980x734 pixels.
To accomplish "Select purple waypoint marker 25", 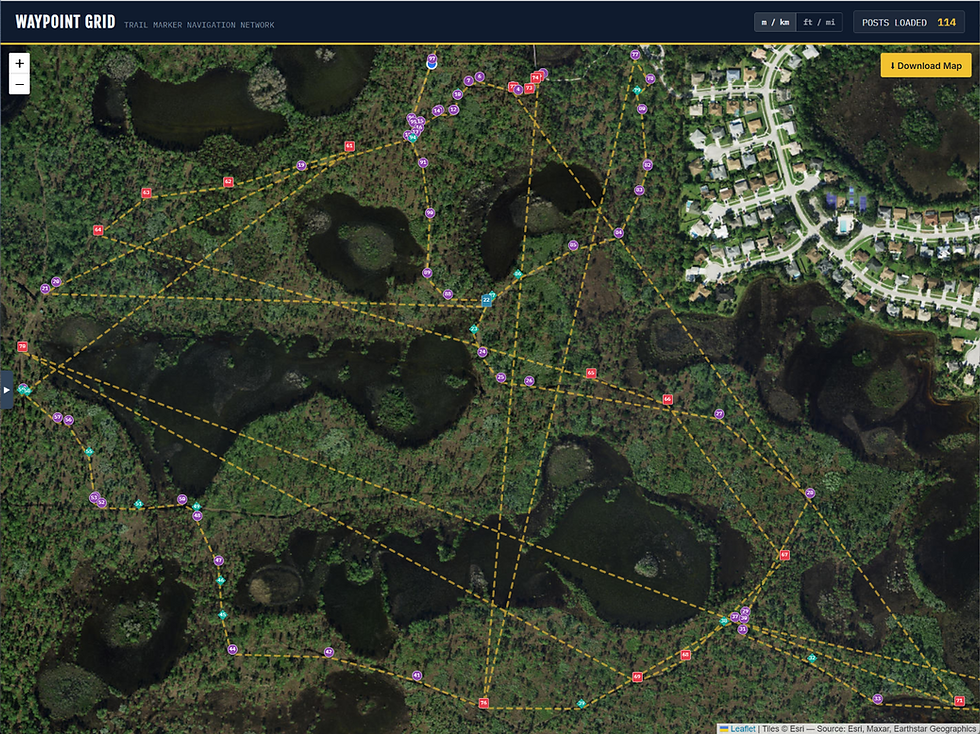I will pyautogui.click(x=501, y=378).
